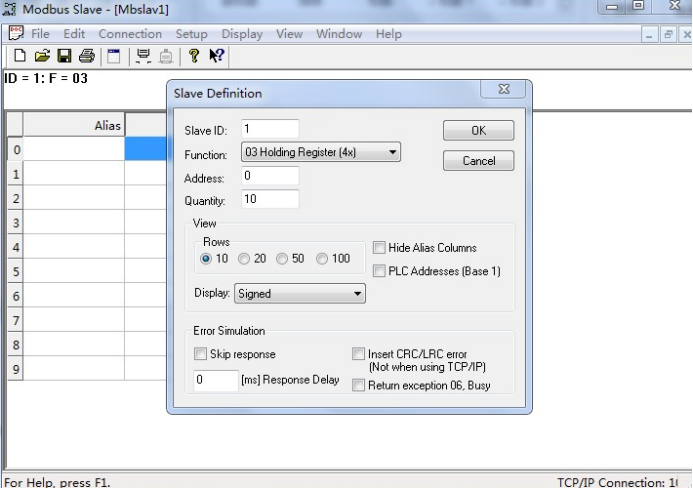Select row header 3 in table
Viewport: 693px width, 489px height.
click(15, 222)
